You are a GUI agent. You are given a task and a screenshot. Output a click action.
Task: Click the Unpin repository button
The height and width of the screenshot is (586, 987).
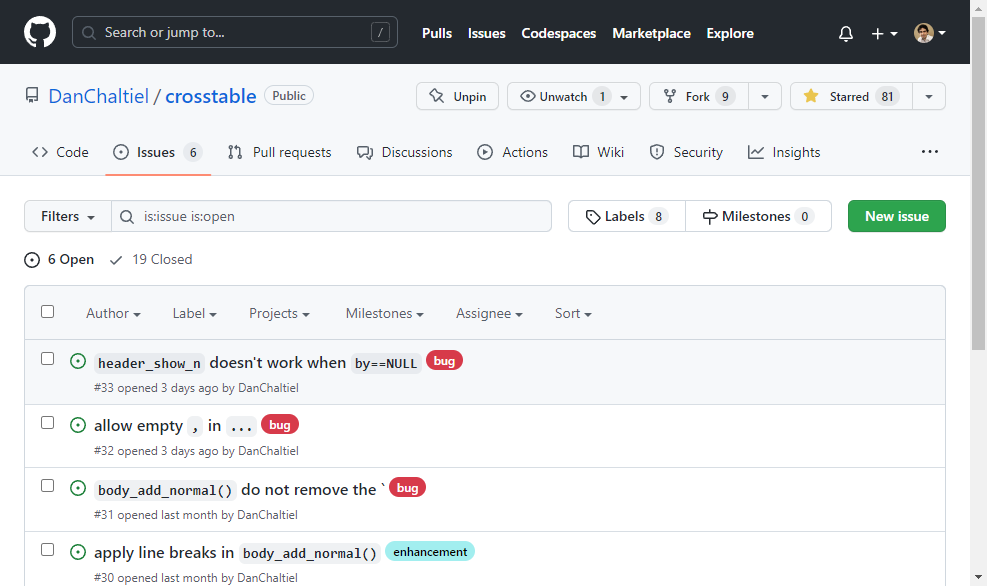[457, 96]
